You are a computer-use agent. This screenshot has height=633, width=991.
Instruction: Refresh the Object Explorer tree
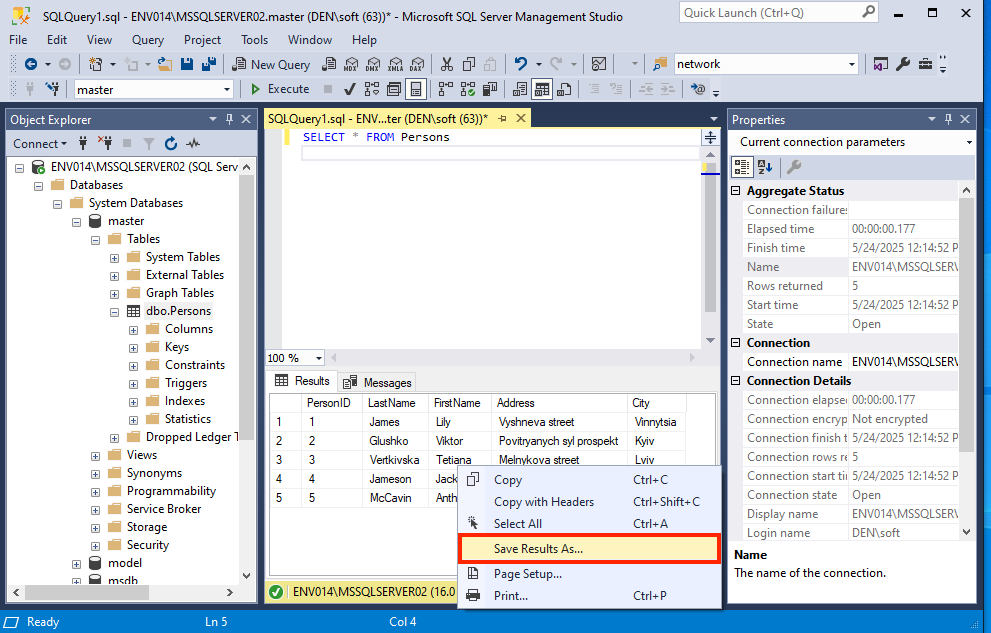171,144
